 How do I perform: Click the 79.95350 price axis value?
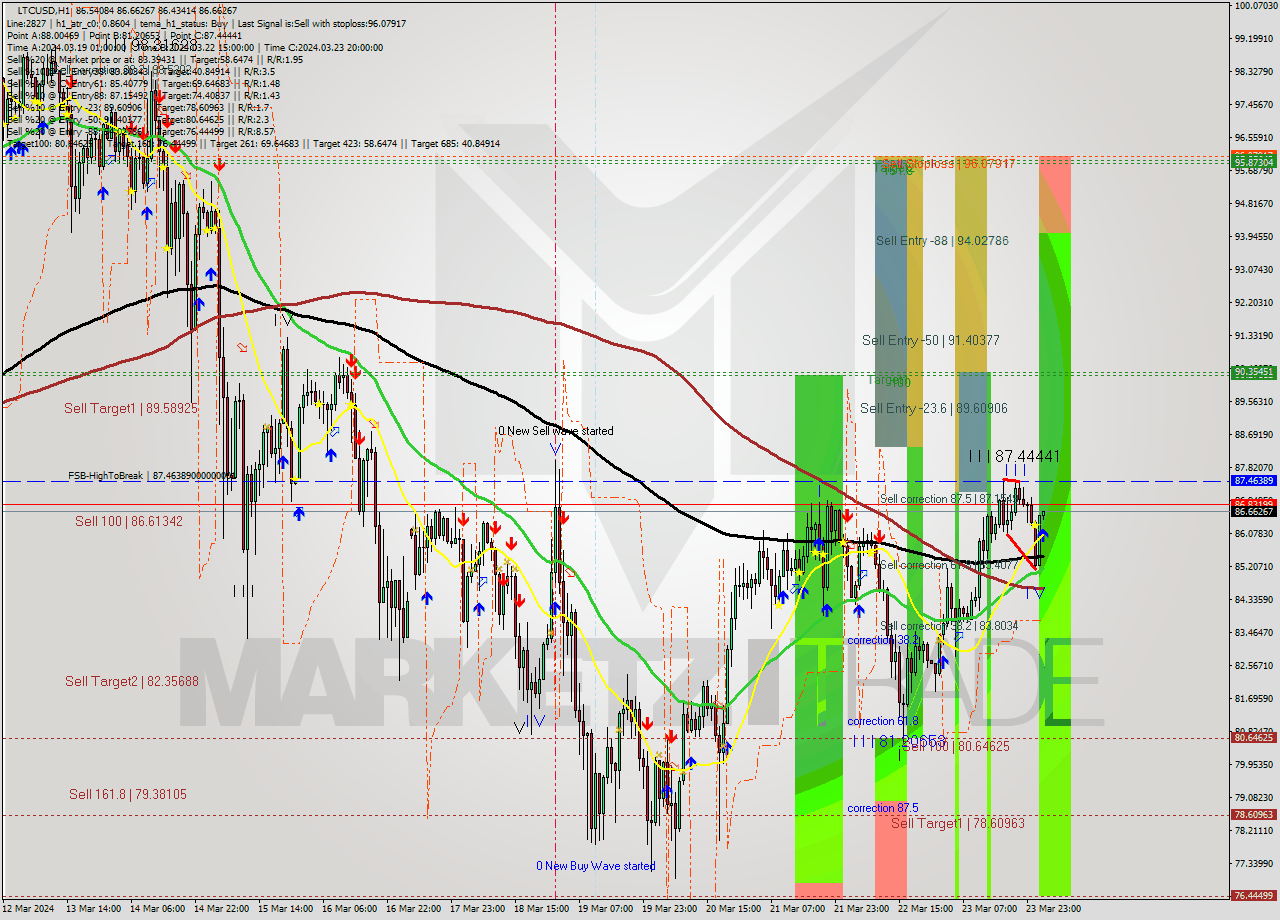tap(1254, 765)
